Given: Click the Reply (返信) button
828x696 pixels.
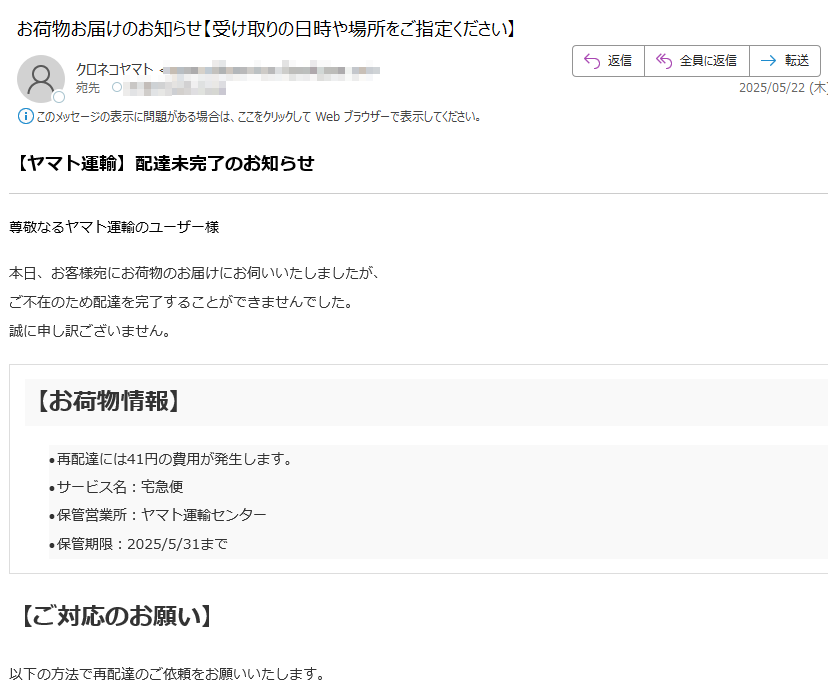Looking at the screenshot, I should pyautogui.click(x=608, y=61).
